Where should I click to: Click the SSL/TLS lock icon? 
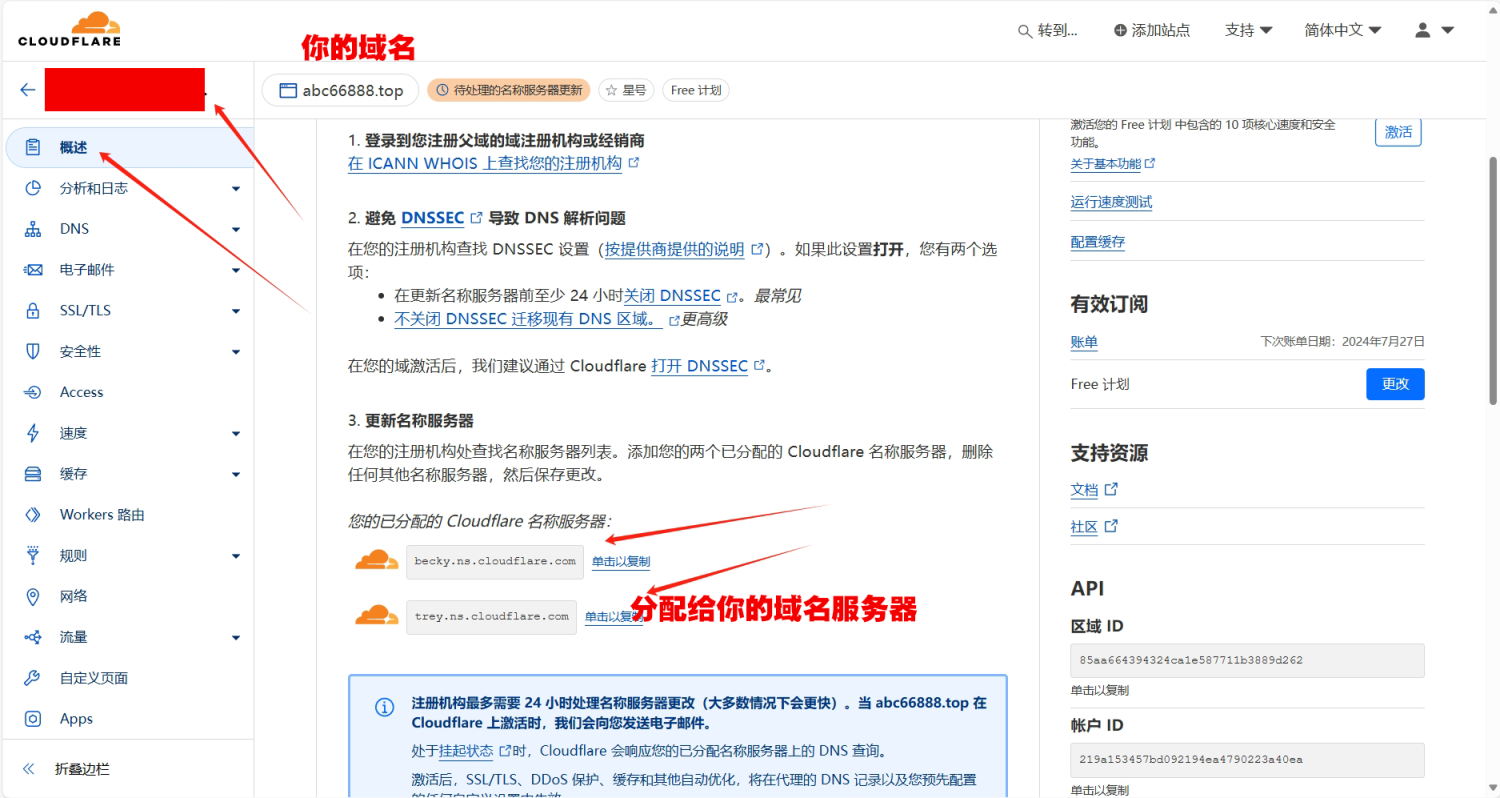tap(33, 311)
